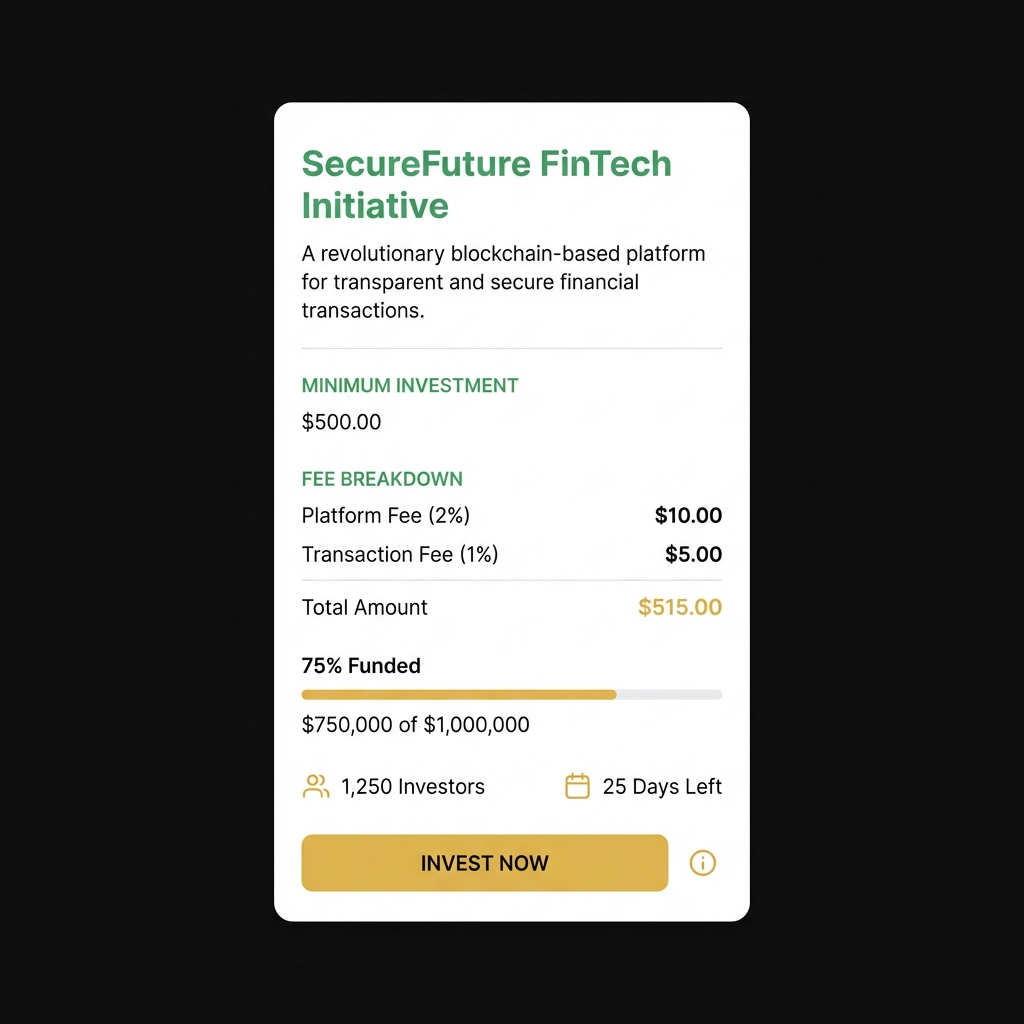Click the 75% Funded label
This screenshot has width=1024, height=1024.
[361, 665]
